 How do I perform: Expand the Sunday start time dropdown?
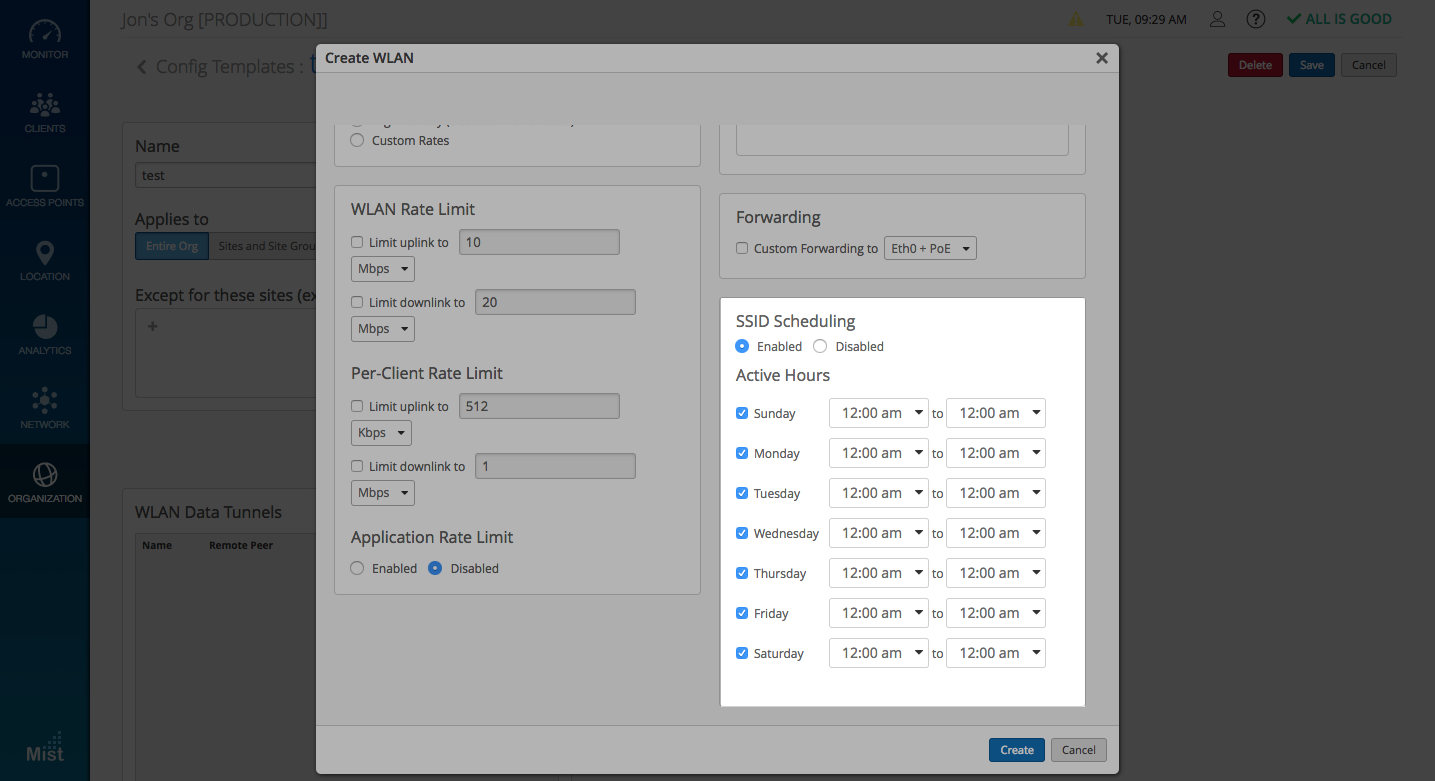878,413
